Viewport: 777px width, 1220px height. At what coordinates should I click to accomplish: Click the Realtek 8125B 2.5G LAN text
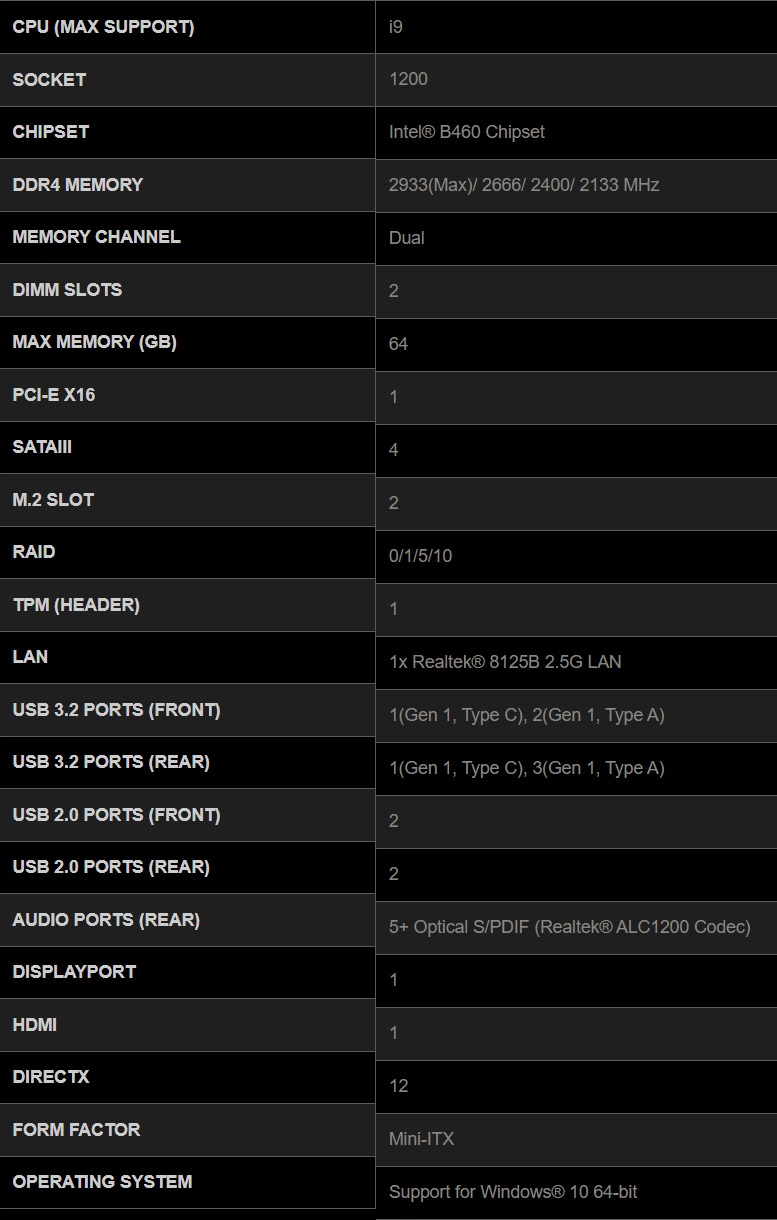(x=505, y=662)
